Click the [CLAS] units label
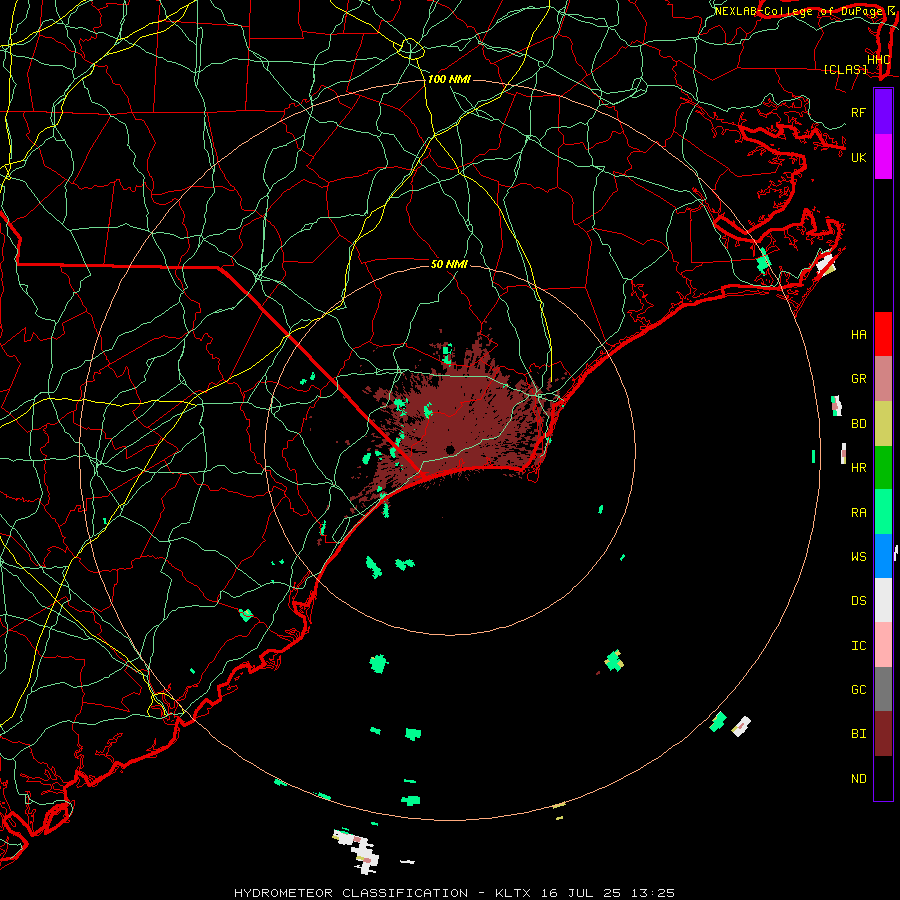The width and height of the screenshot is (900, 900). coord(845,70)
